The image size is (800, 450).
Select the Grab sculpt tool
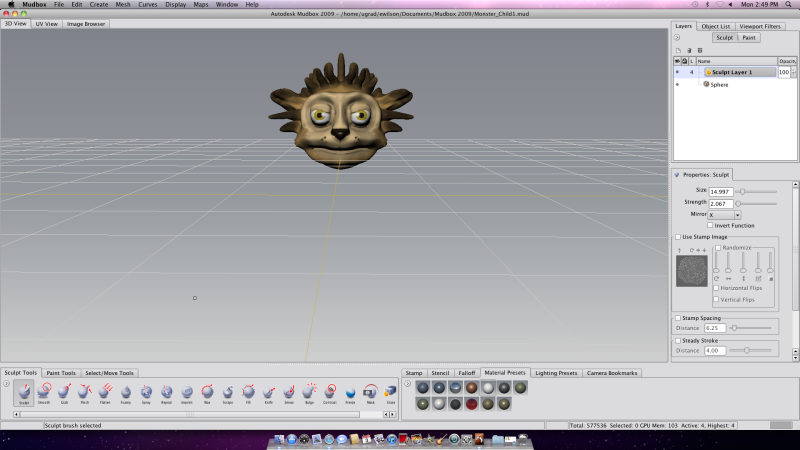click(64, 392)
